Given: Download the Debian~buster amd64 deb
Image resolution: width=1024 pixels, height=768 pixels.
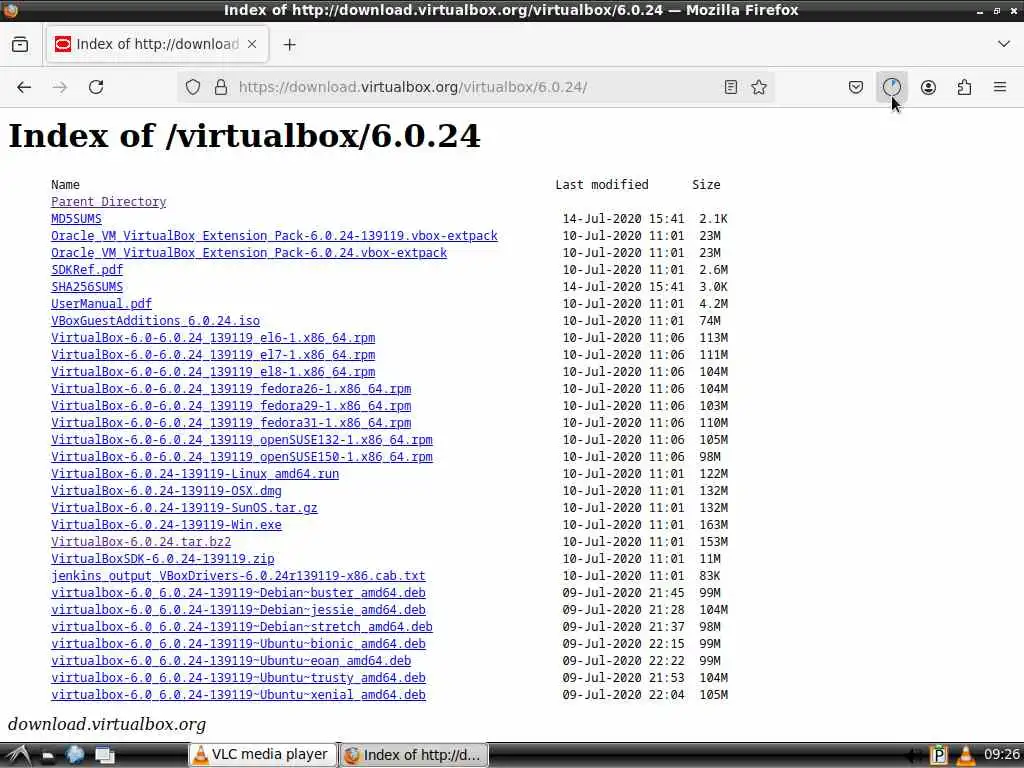Looking at the screenshot, I should pyautogui.click(x=238, y=592).
